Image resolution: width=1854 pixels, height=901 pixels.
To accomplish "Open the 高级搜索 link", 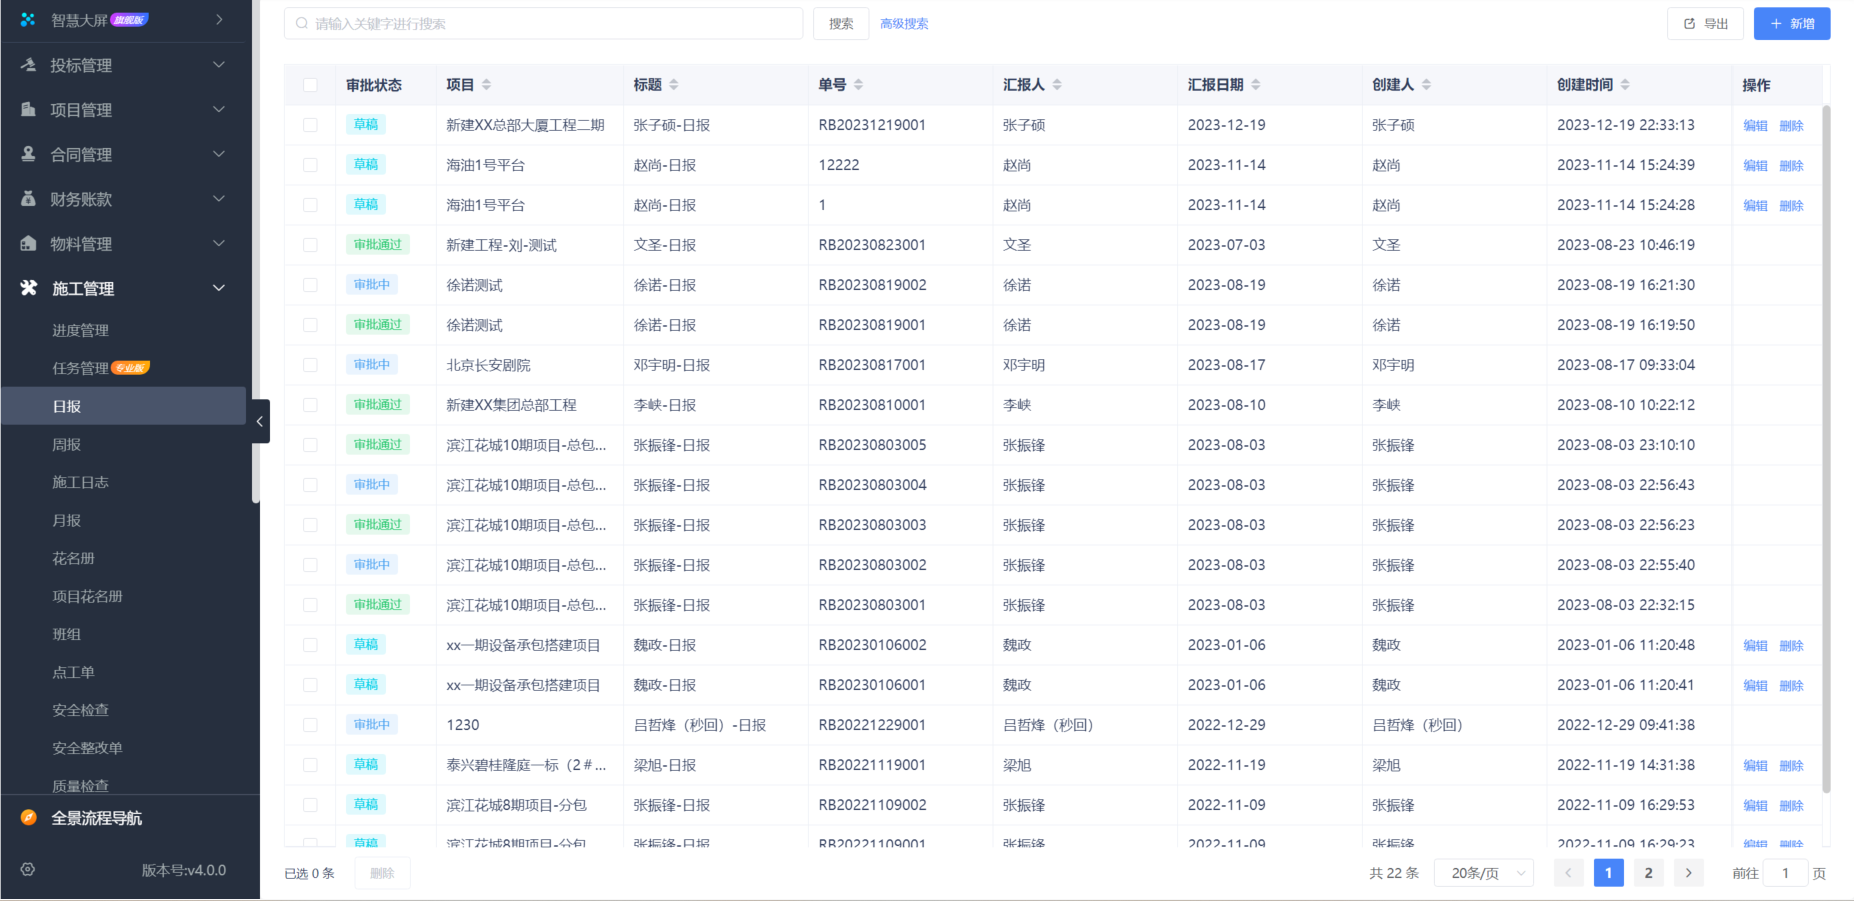I will coord(904,24).
